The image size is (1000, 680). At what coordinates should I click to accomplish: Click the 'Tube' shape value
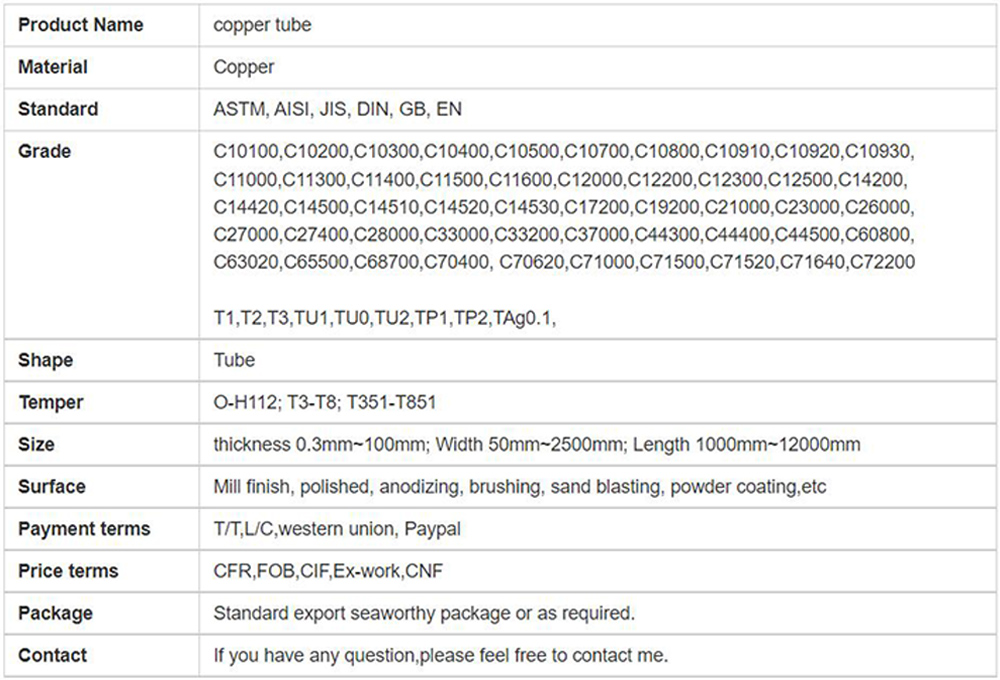(x=234, y=360)
